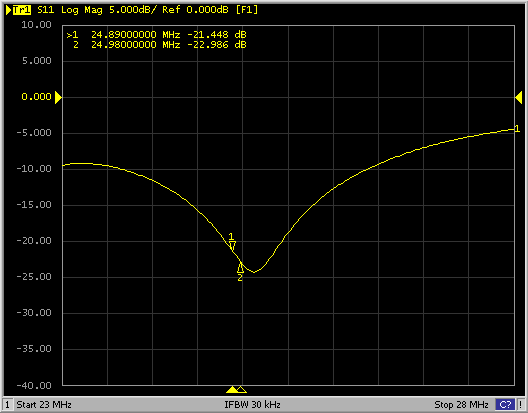528x413 pixels.
Task: Select marker 2 triangle on the trace
Action: coord(240,267)
